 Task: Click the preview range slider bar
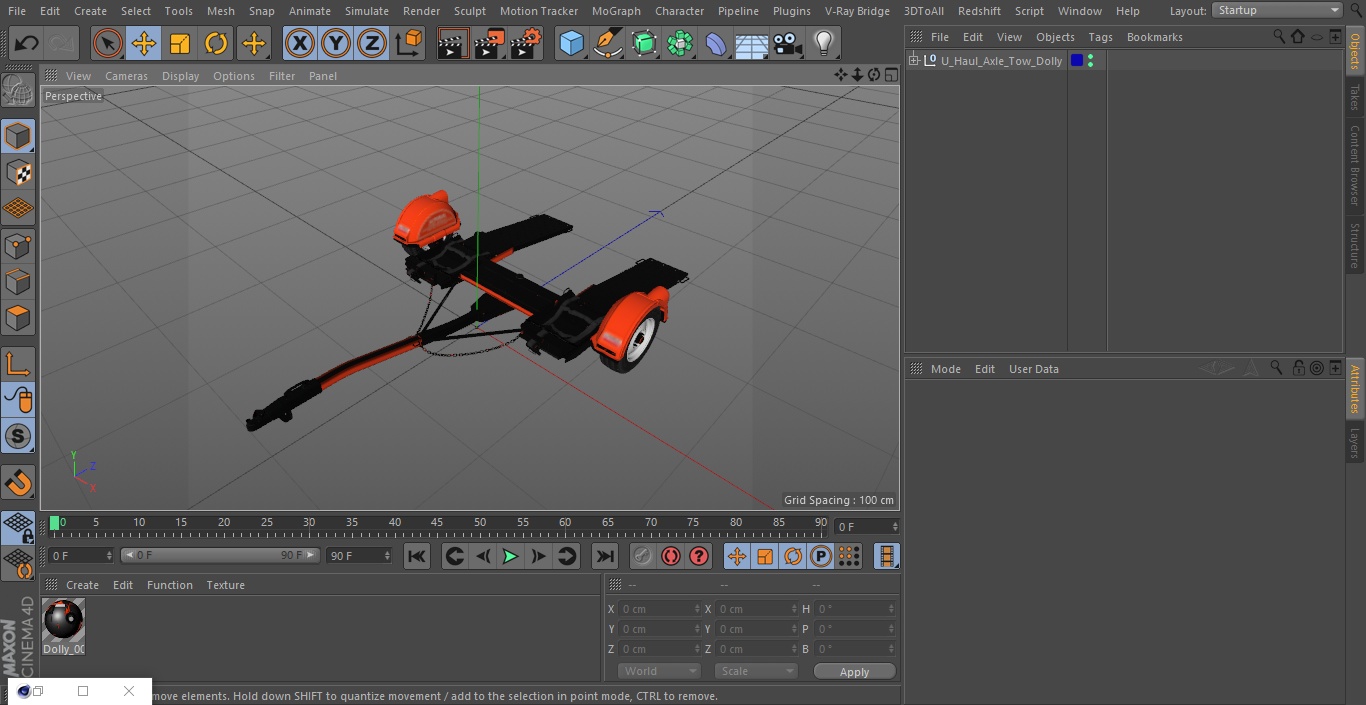(x=220, y=555)
